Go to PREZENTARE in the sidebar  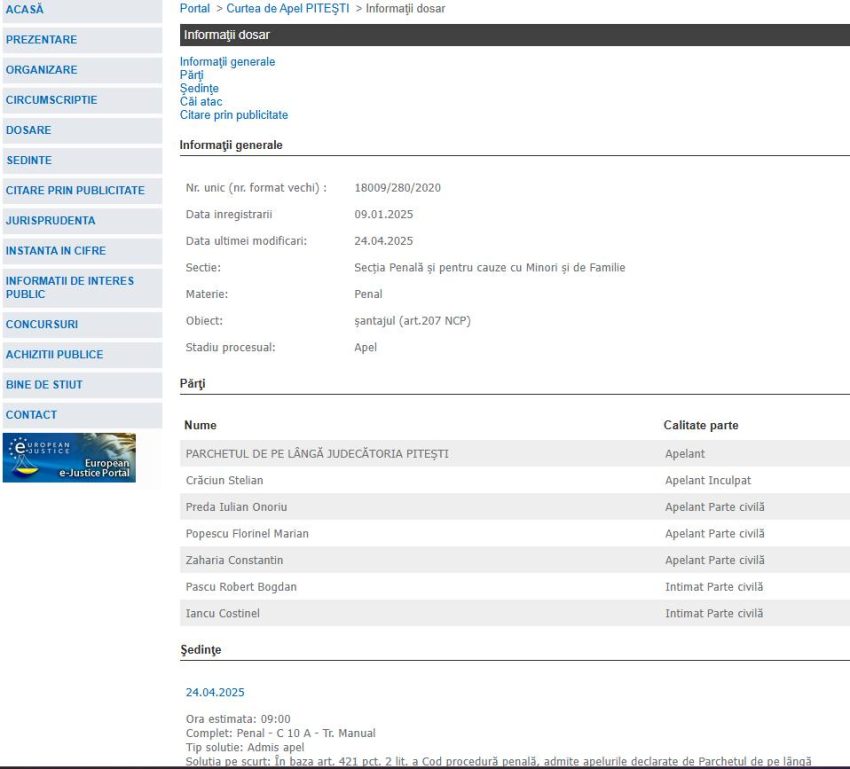point(41,40)
